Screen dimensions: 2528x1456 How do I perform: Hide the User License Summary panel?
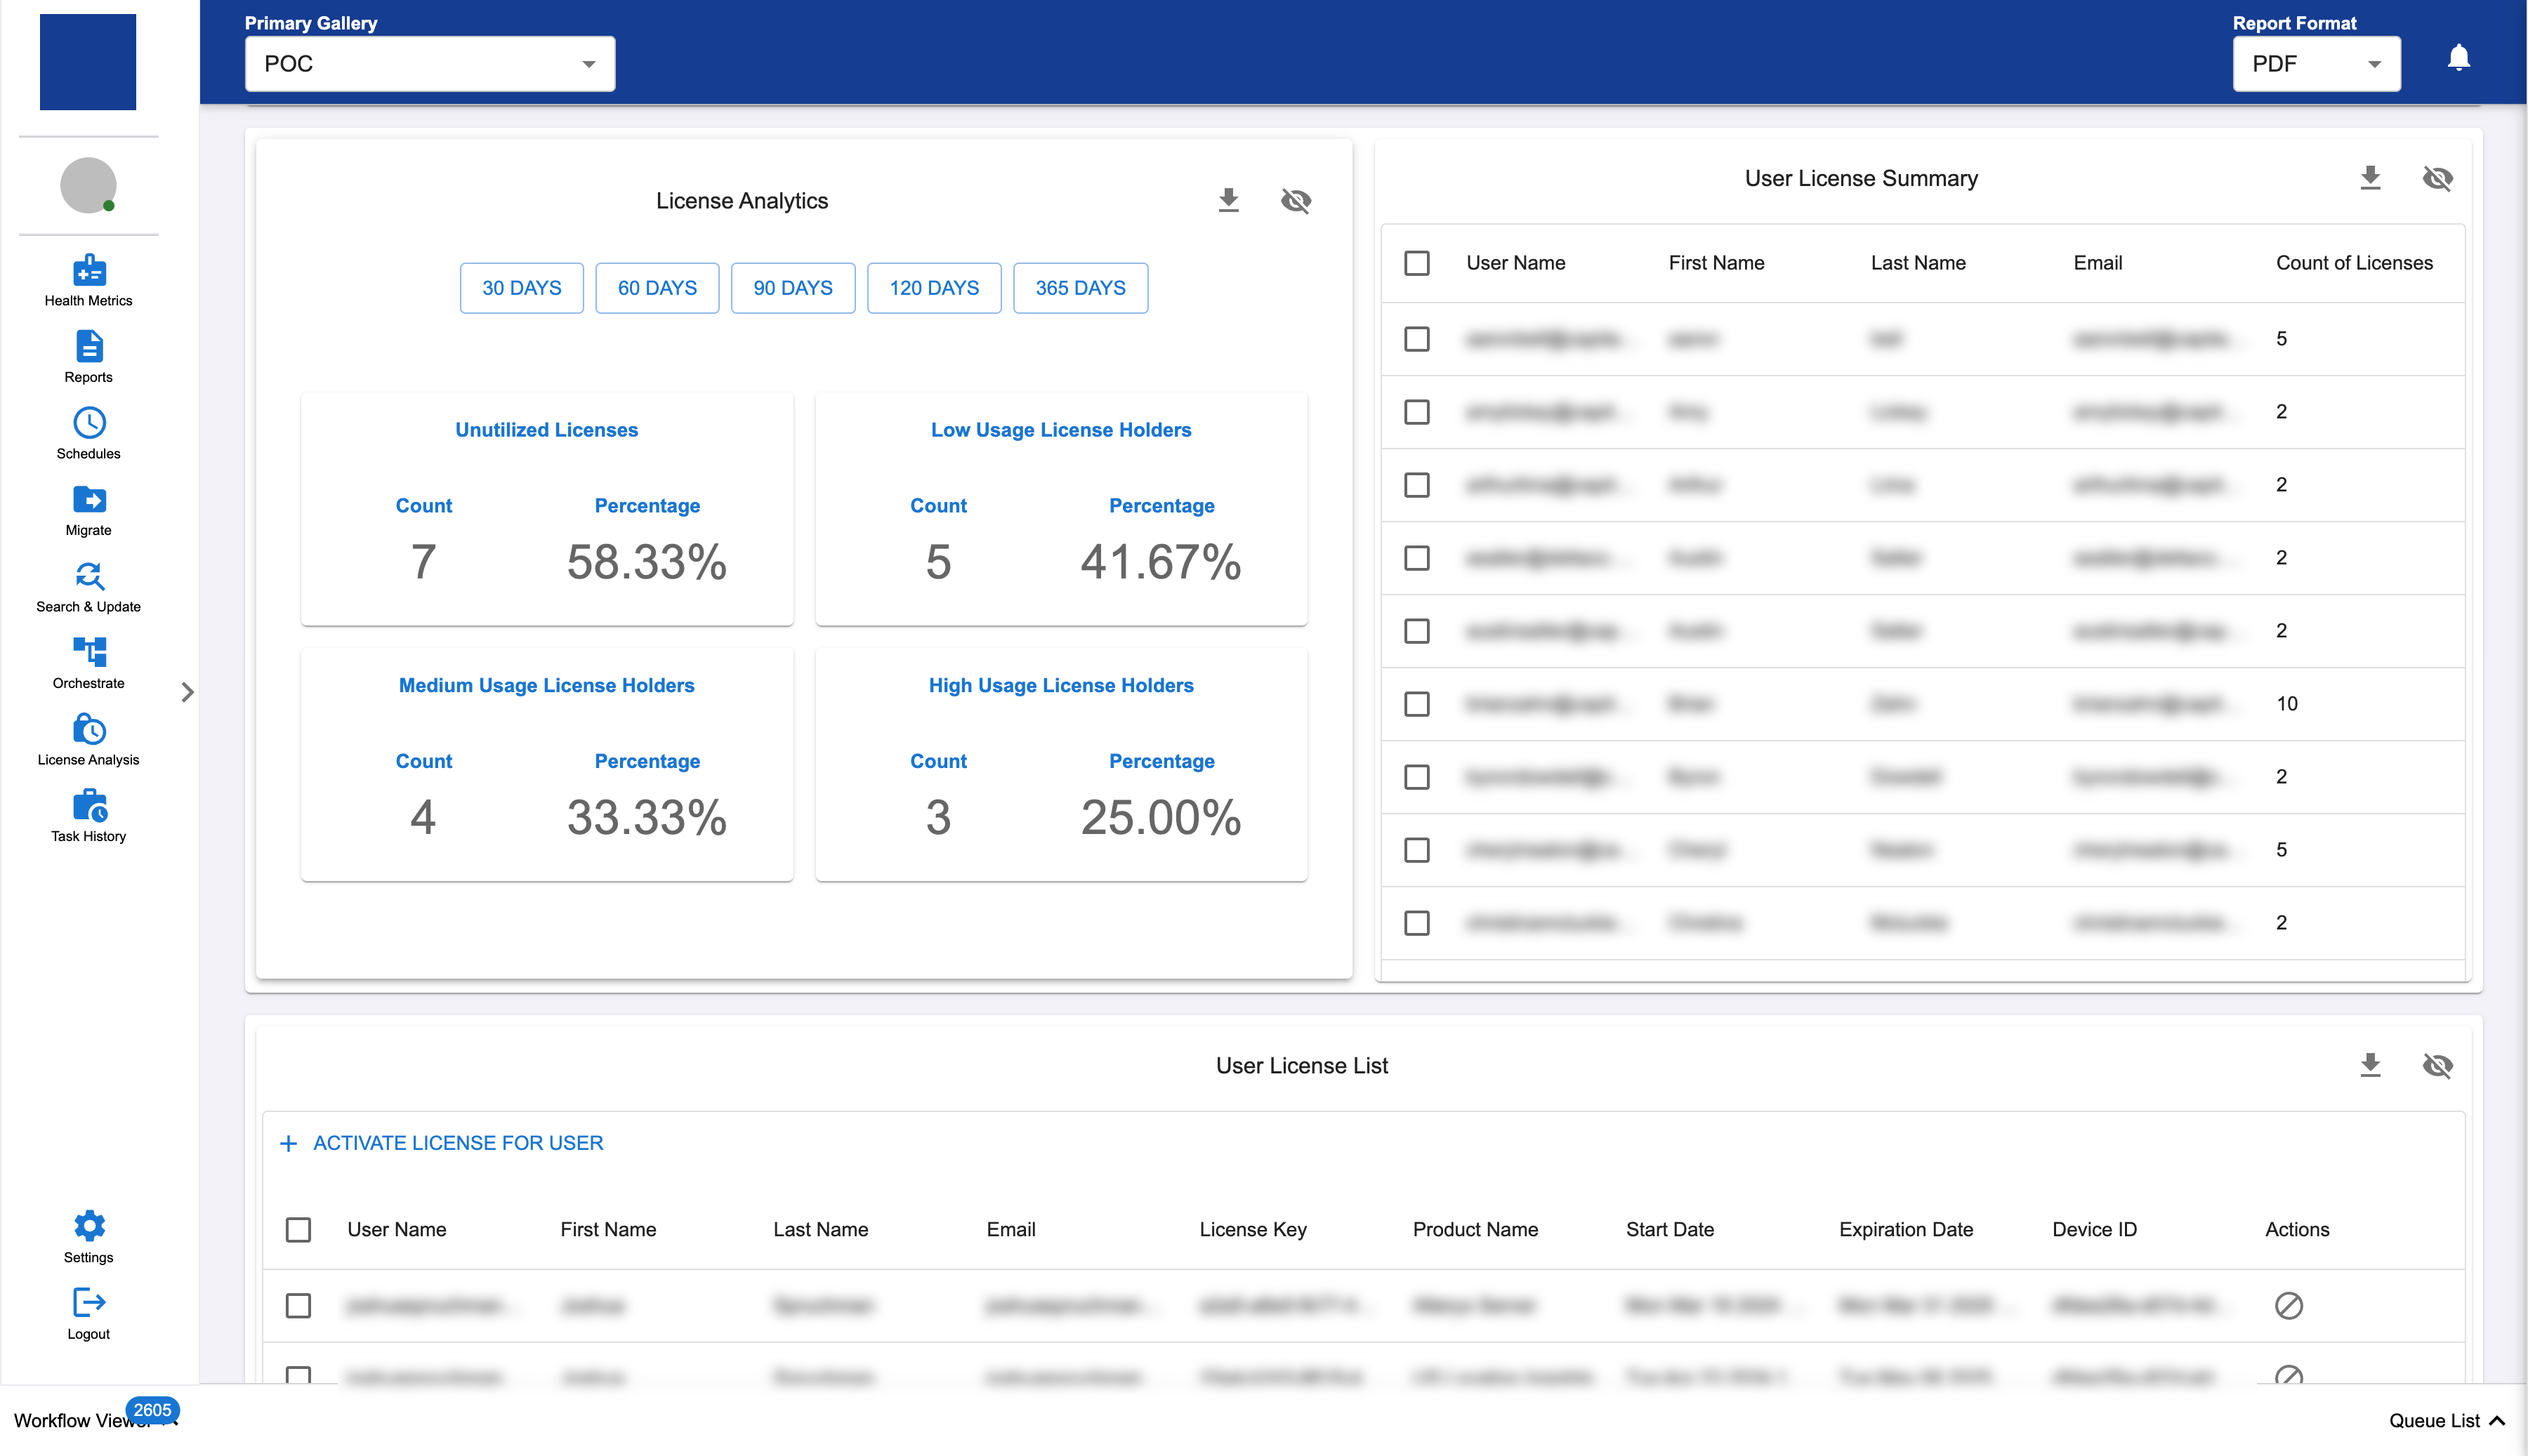pyautogui.click(x=2437, y=178)
